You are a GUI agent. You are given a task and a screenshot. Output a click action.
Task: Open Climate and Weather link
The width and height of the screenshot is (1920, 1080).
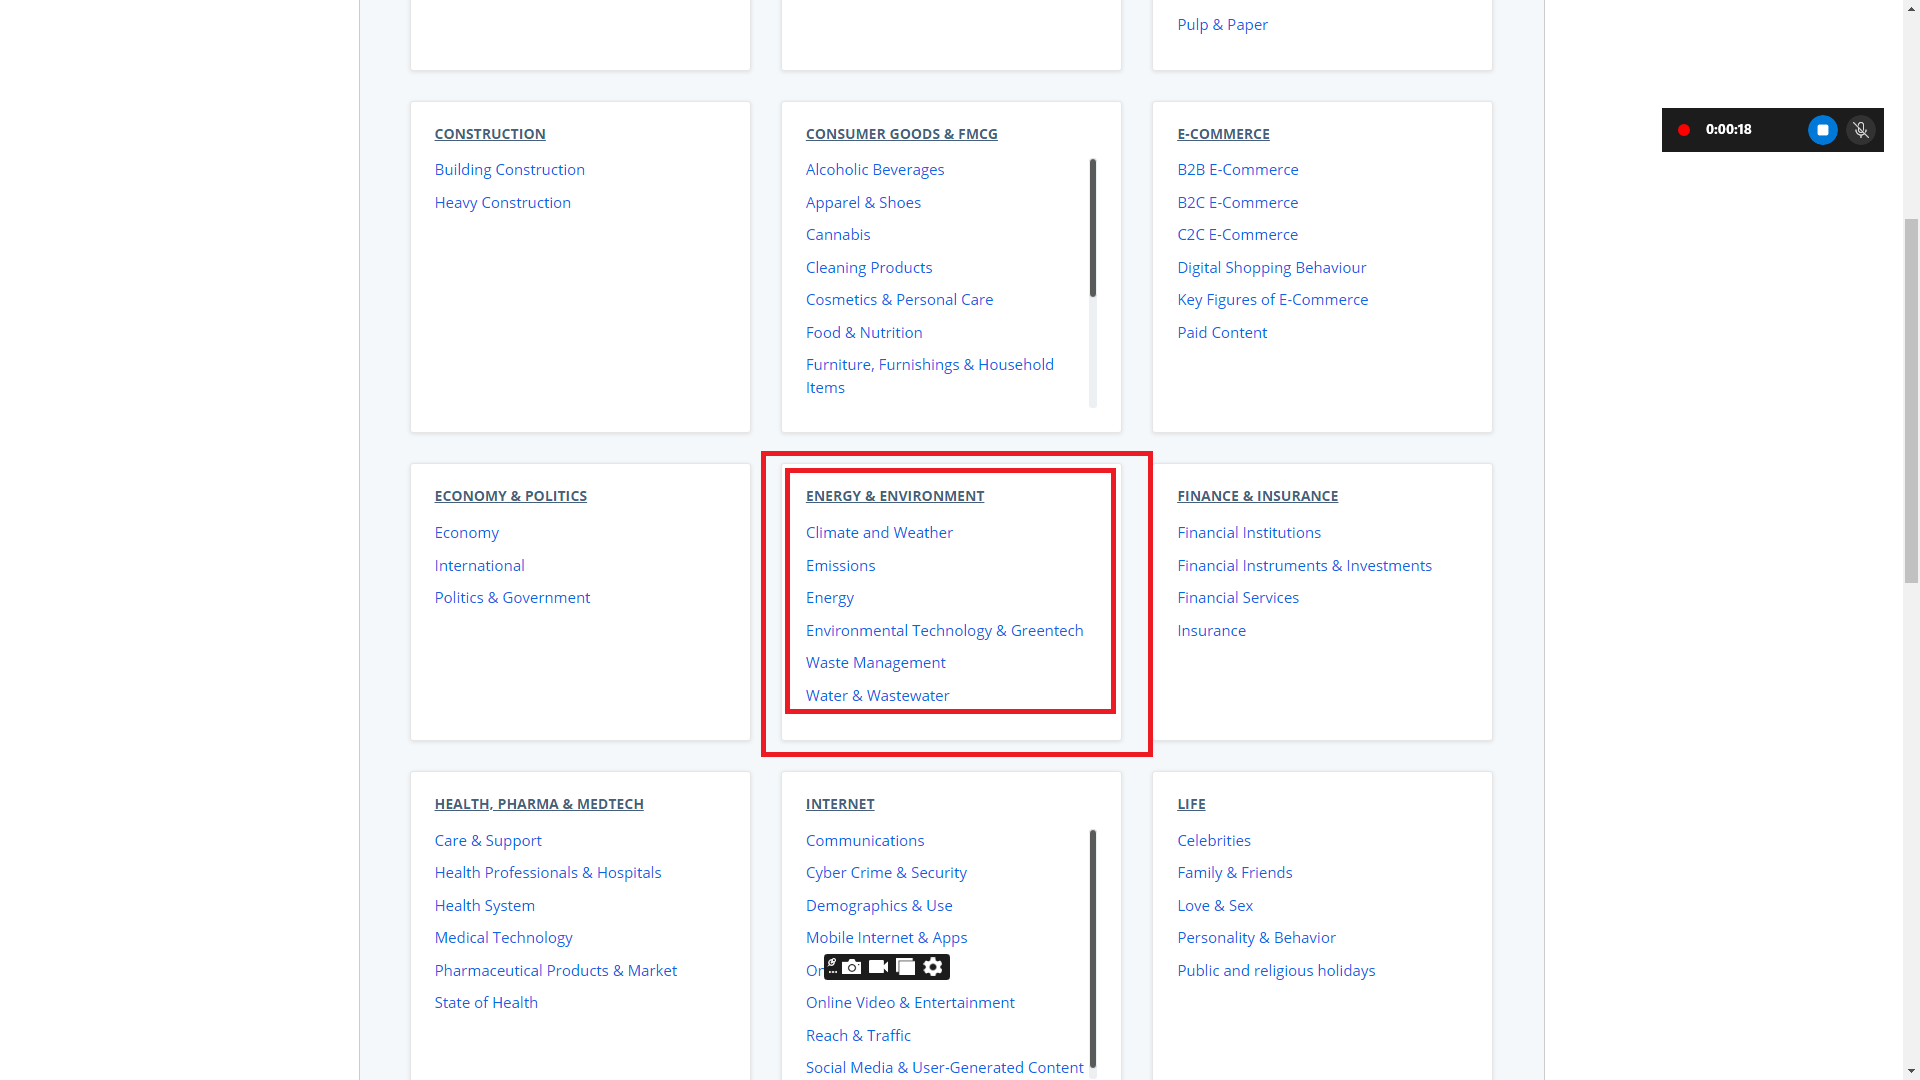click(879, 533)
